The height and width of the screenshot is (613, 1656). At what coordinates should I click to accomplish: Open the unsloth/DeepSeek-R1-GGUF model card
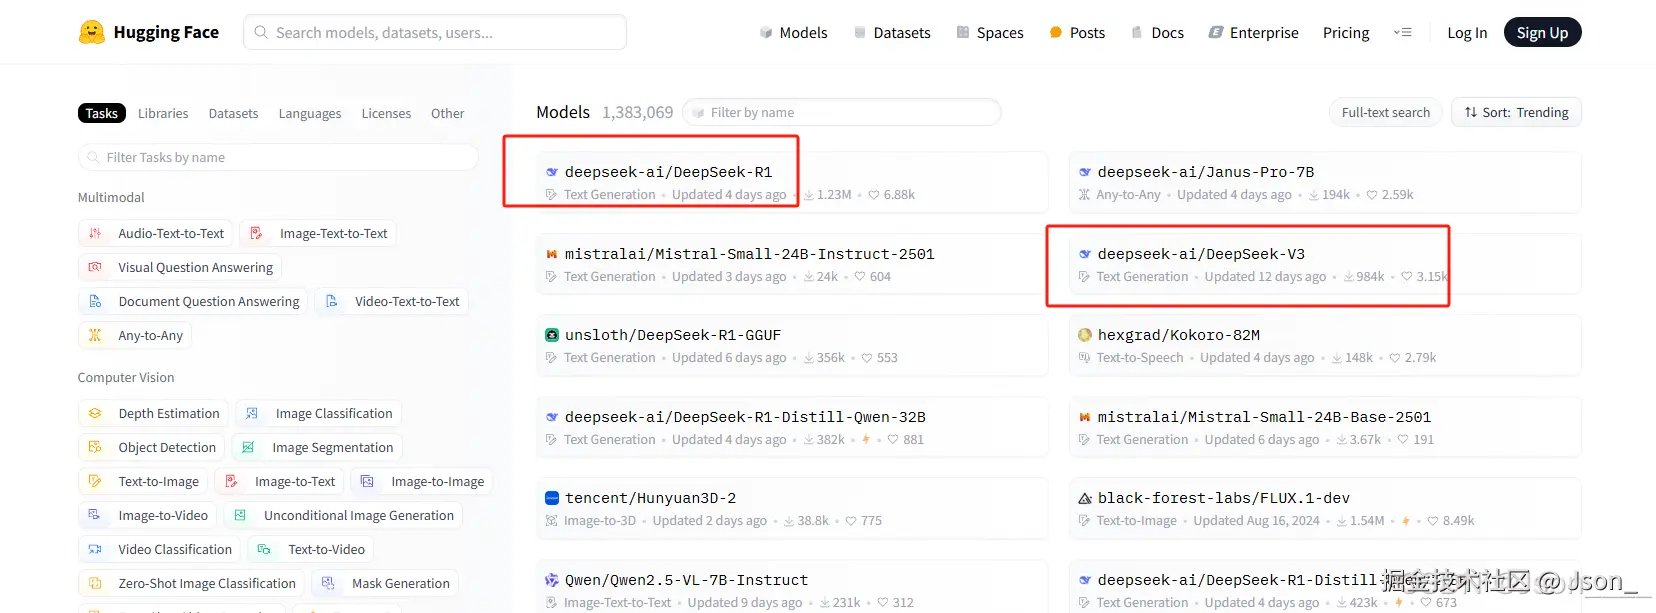tap(792, 345)
